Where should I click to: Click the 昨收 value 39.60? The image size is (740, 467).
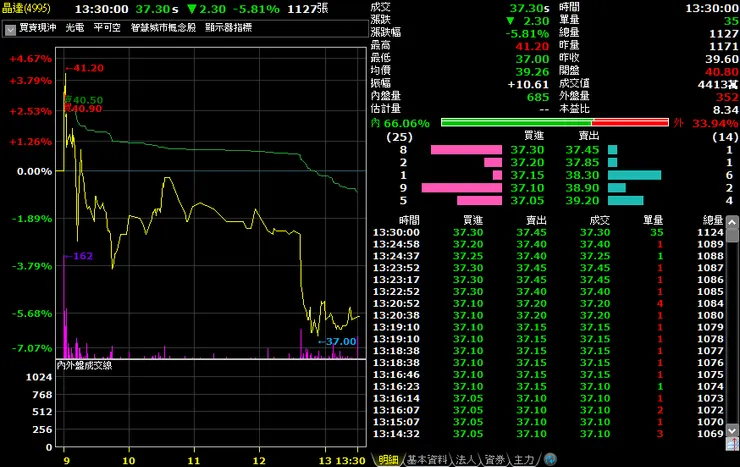click(722, 59)
